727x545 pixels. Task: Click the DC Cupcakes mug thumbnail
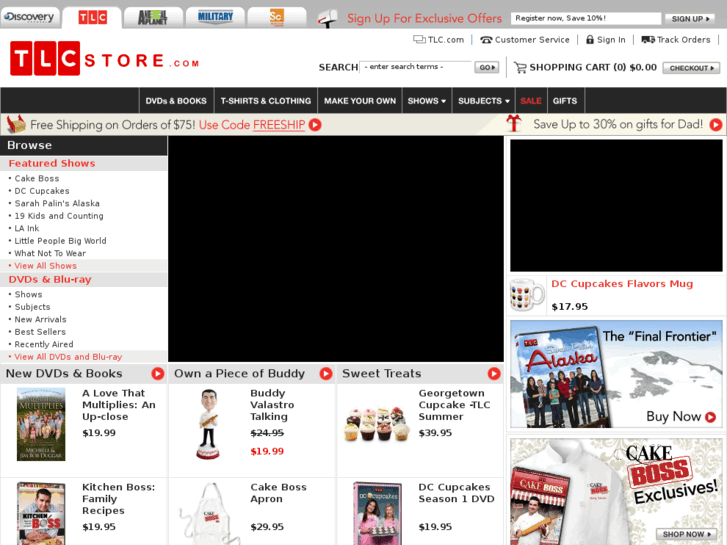(527, 295)
